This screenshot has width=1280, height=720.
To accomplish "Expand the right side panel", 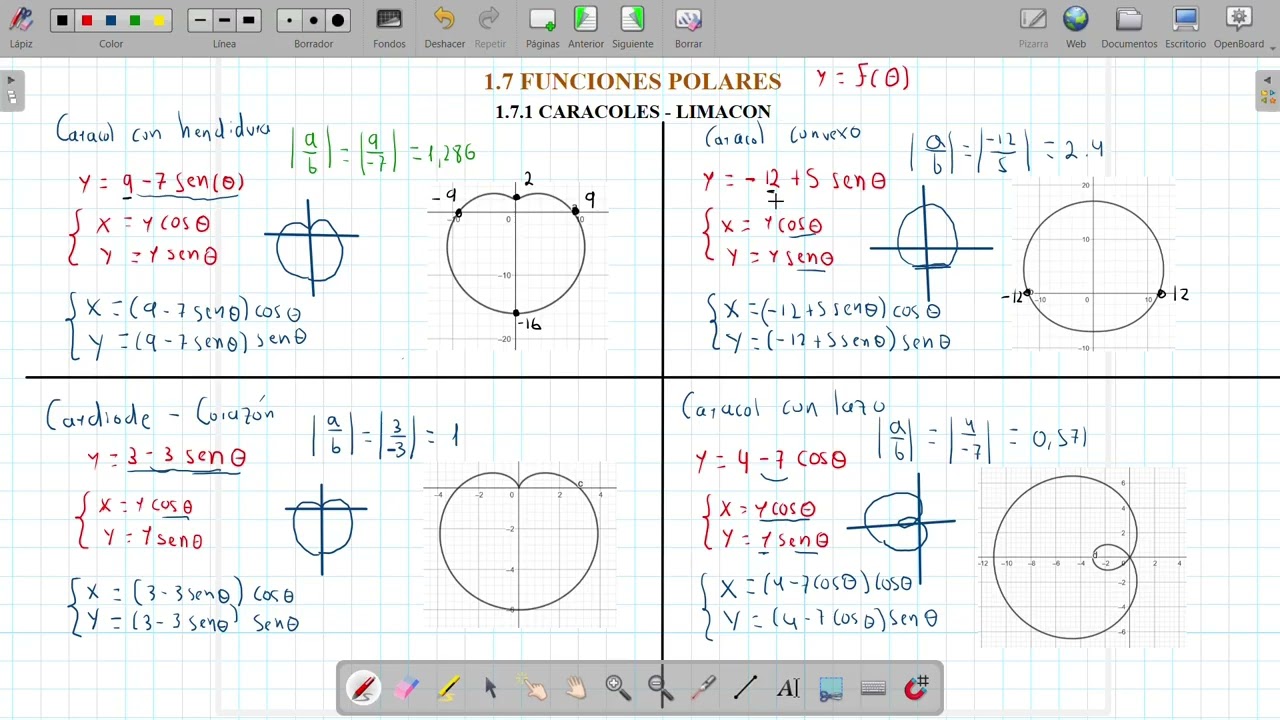I will (x=1268, y=90).
